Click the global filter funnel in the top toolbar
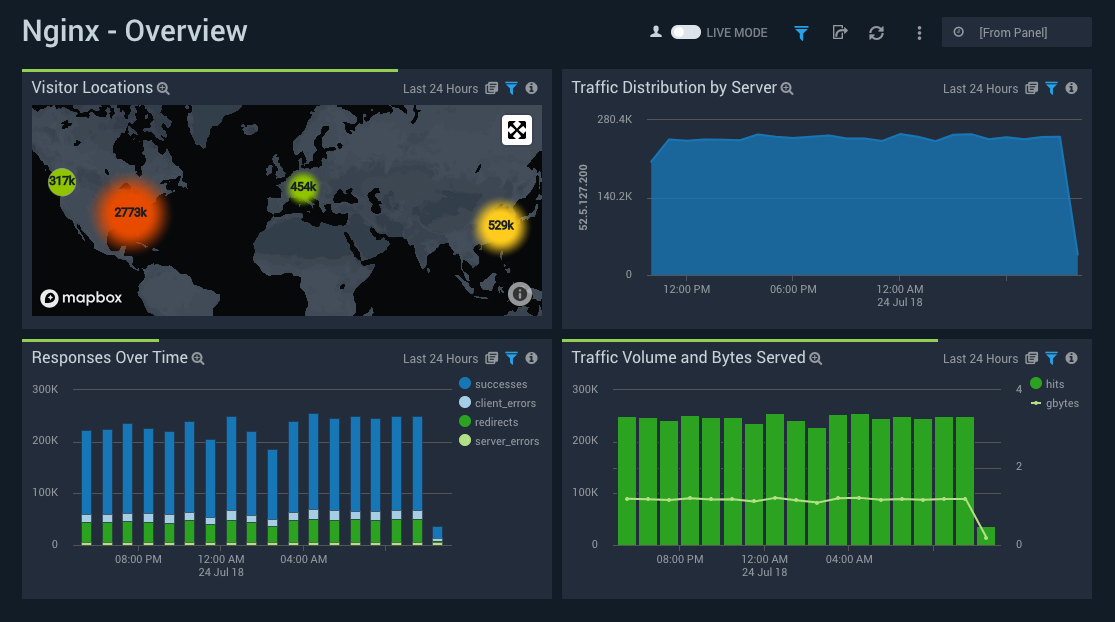Image resolution: width=1115 pixels, height=622 pixels. click(x=801, y=32)
